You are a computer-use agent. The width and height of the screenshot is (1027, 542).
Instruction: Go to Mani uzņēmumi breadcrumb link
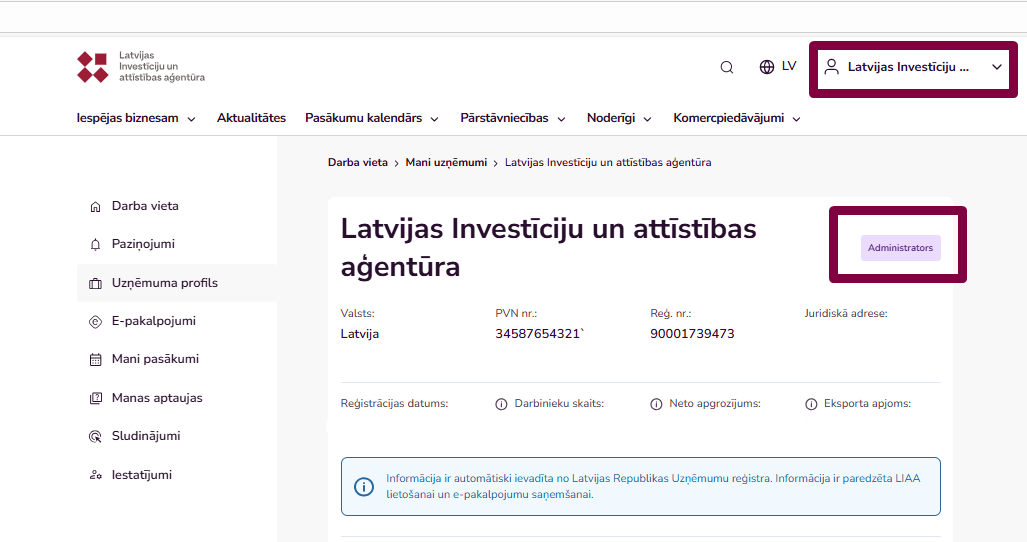(x=446, y=162)
